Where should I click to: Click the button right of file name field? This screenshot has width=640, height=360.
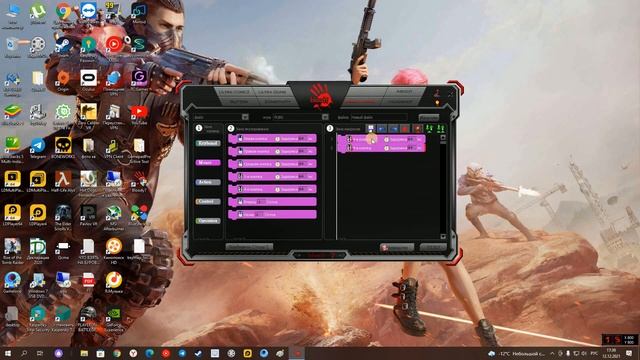click(x=429, y=118)
